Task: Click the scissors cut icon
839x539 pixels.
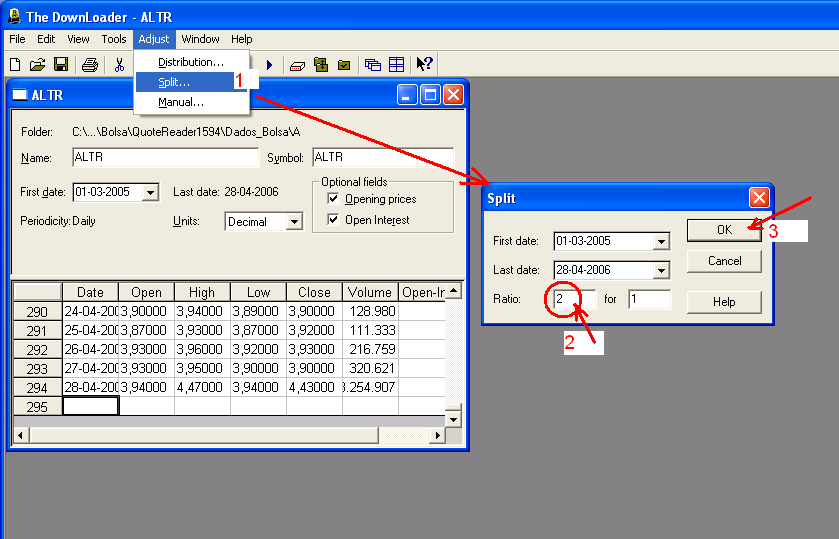Action: [119, 65]
